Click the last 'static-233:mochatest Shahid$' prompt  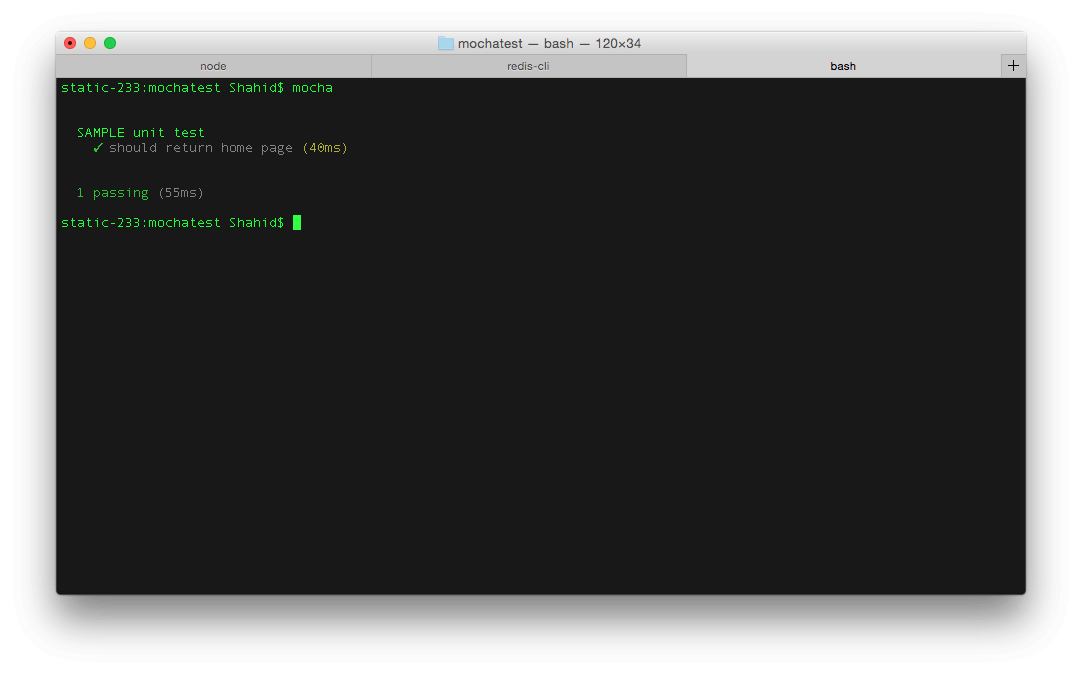coord(173,223)
